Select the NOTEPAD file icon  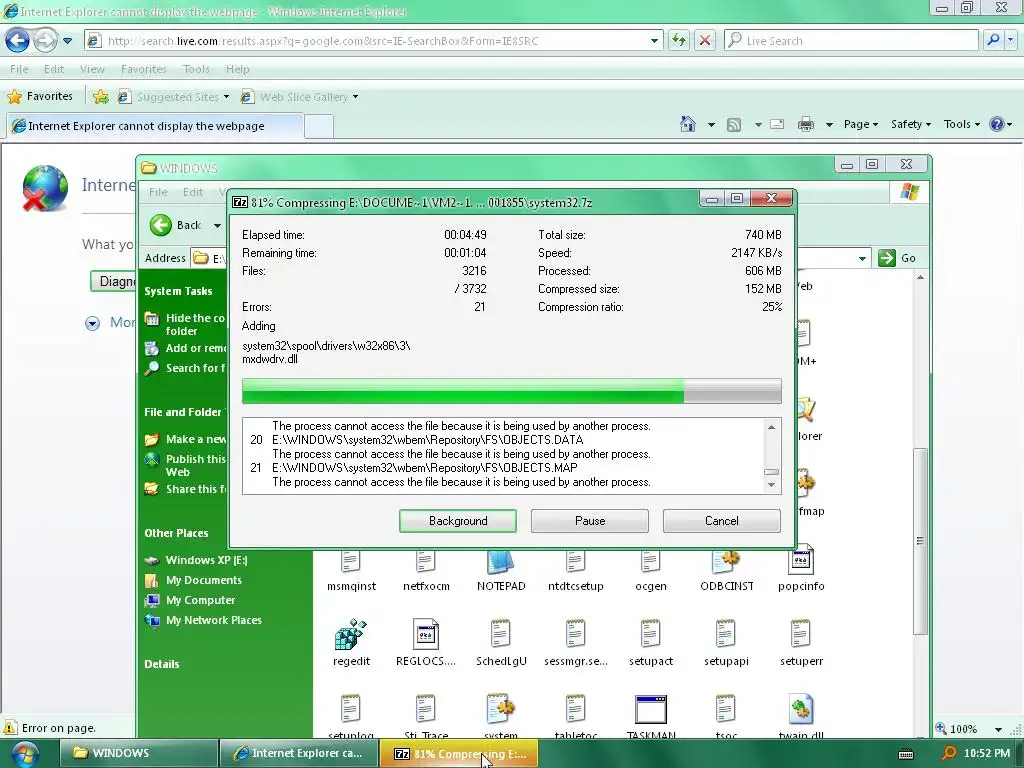pyautogui.click(x=501, y=570)
